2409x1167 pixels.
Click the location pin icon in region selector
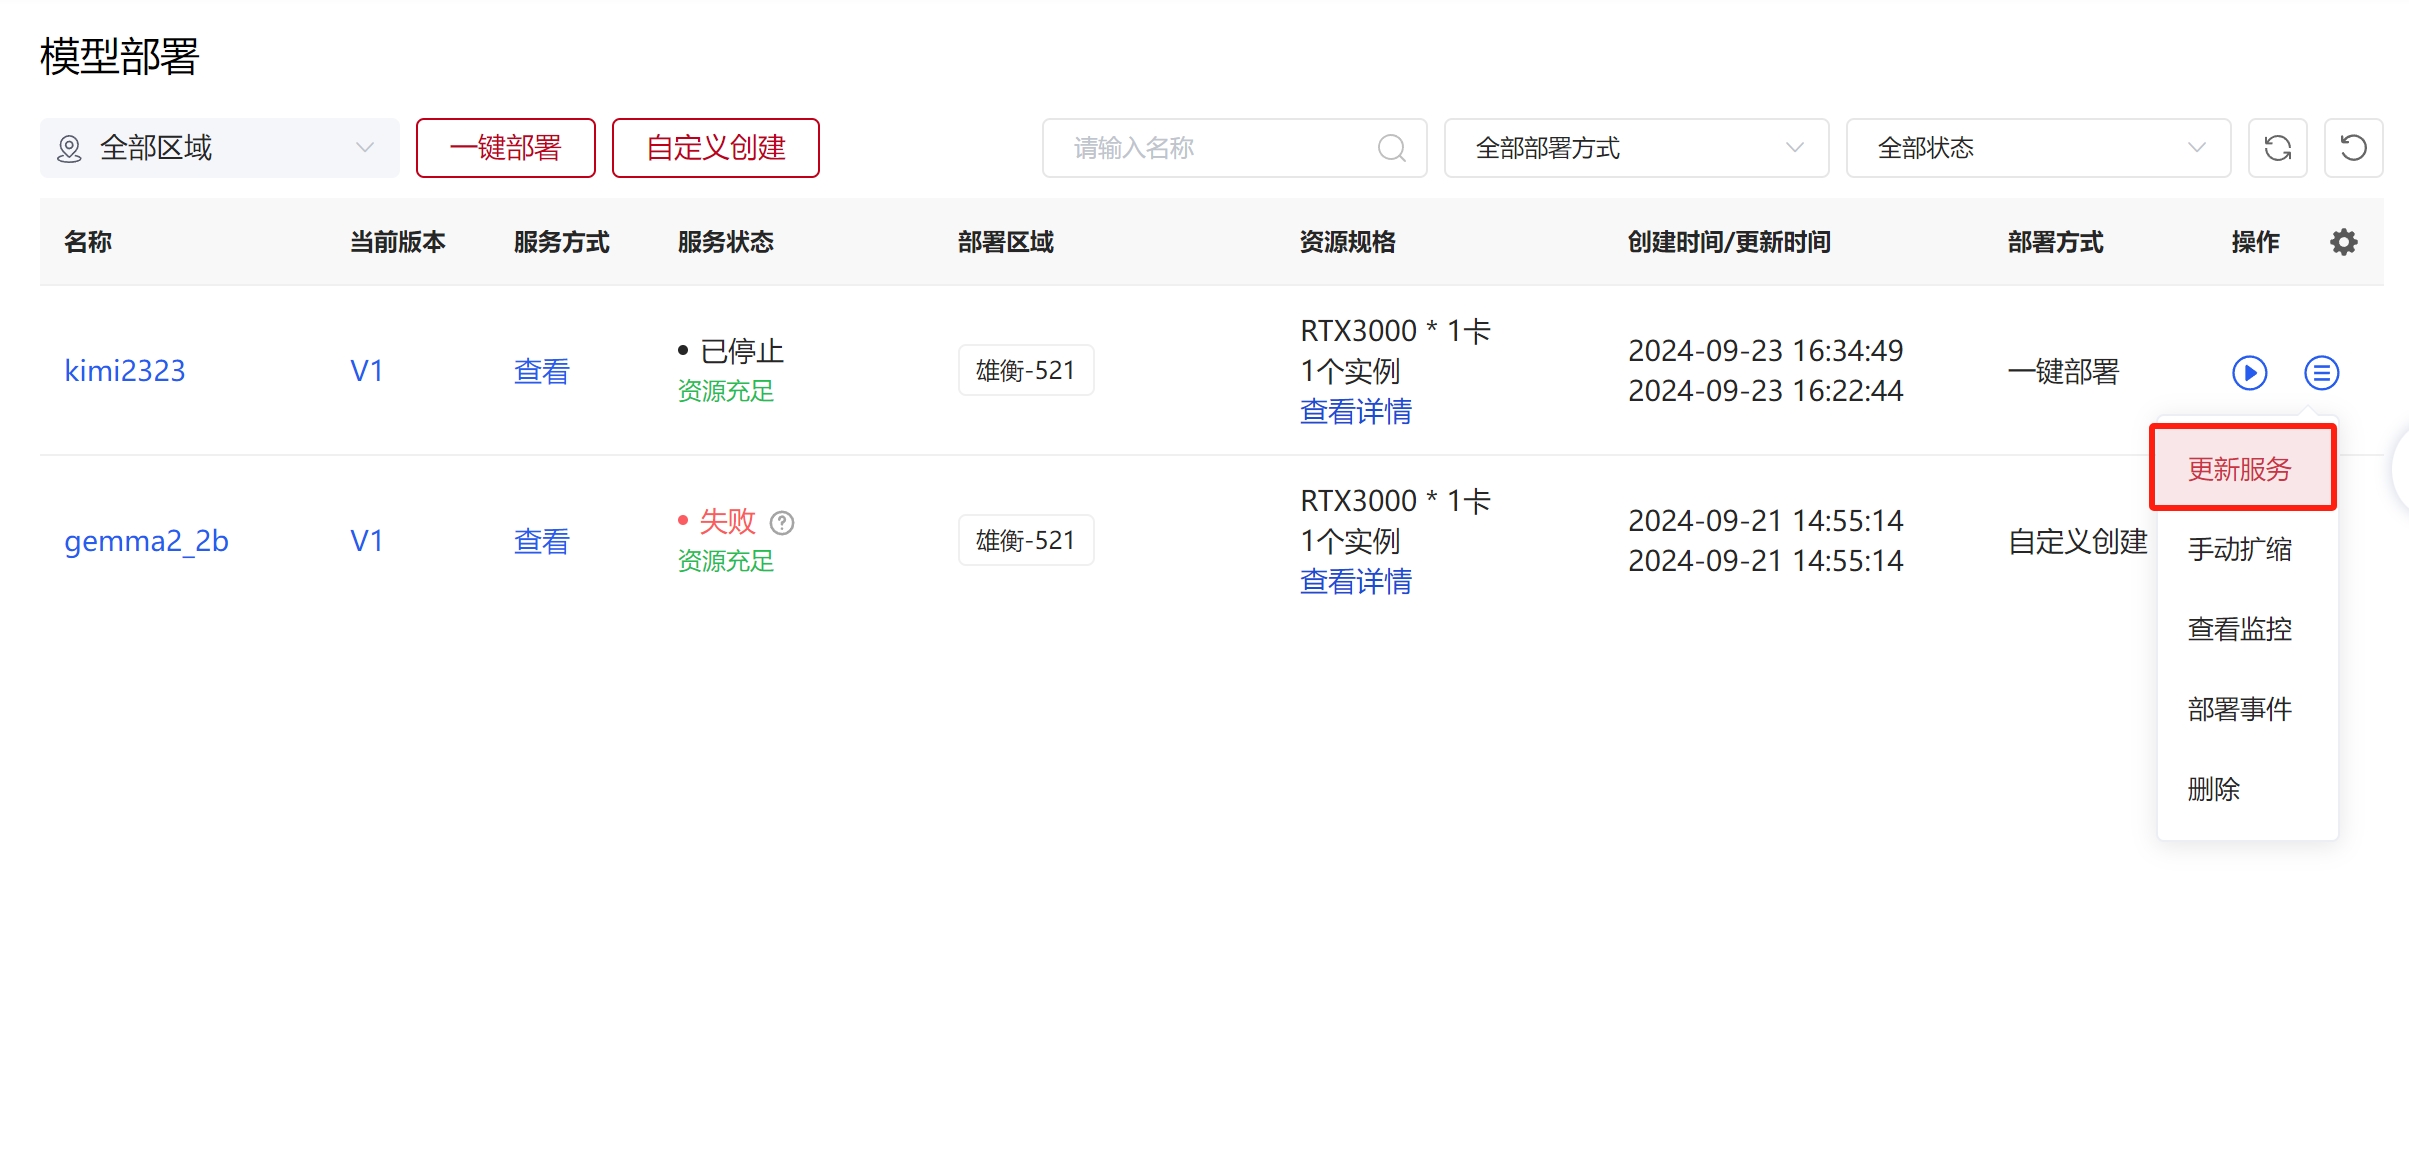pos(69,148)
